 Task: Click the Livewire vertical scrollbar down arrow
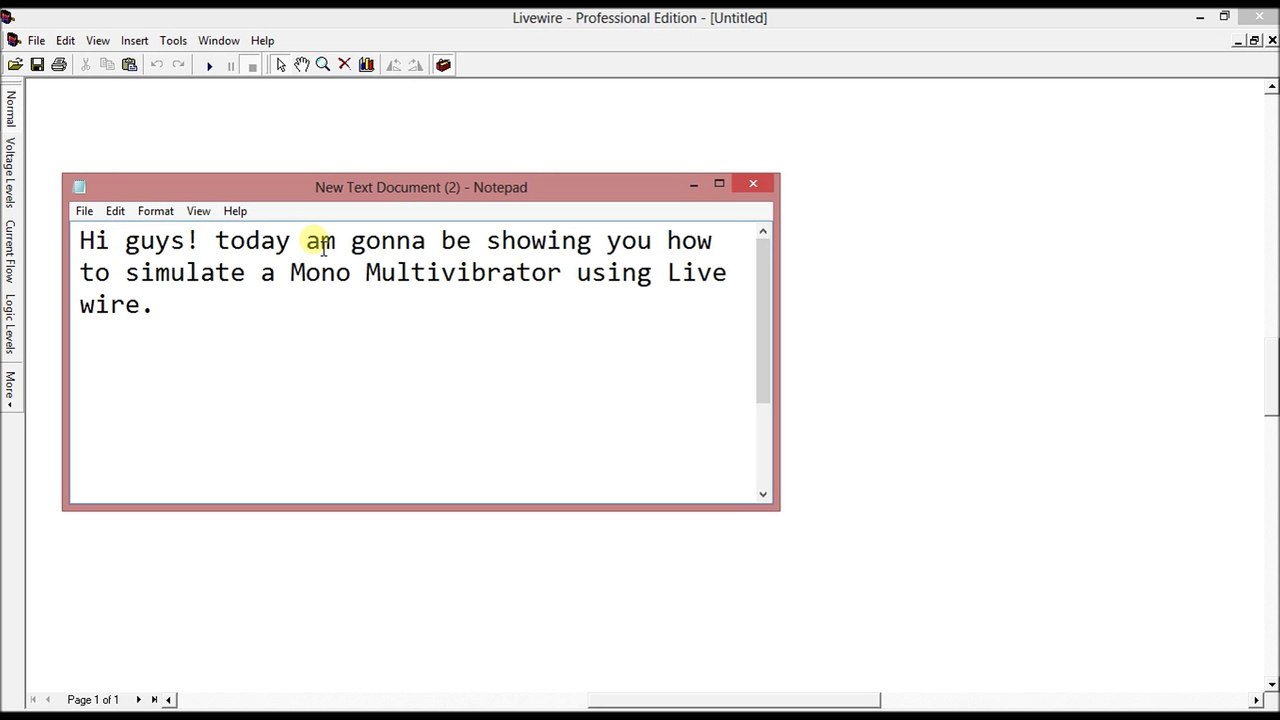(1272, 685)
